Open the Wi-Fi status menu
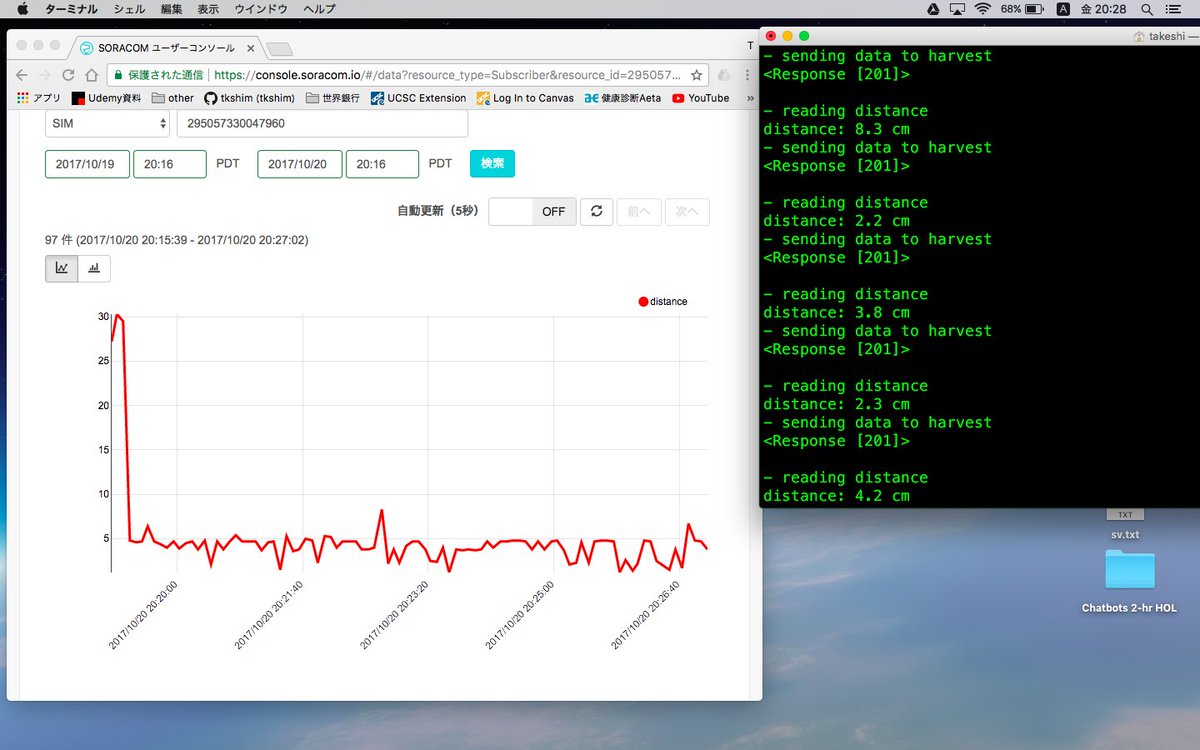 [982, 9]
